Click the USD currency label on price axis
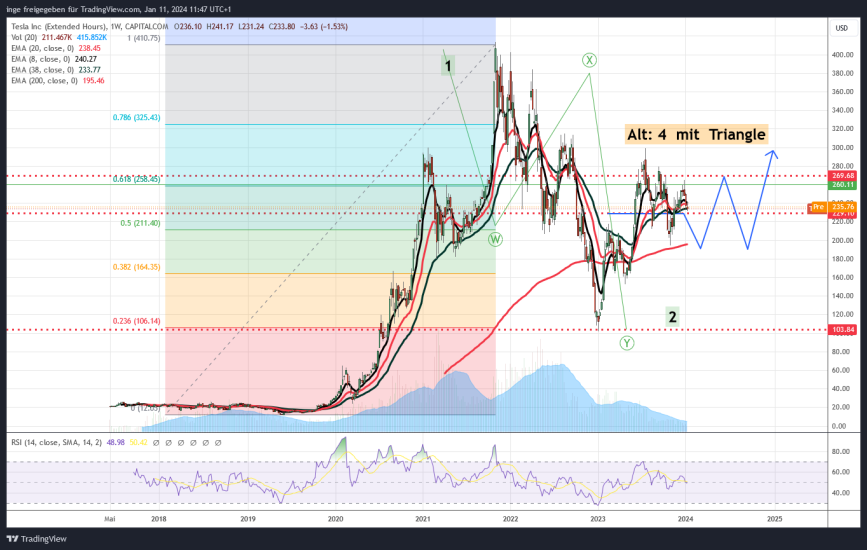This screenshot has height=550, width=867. coord(841,27)
